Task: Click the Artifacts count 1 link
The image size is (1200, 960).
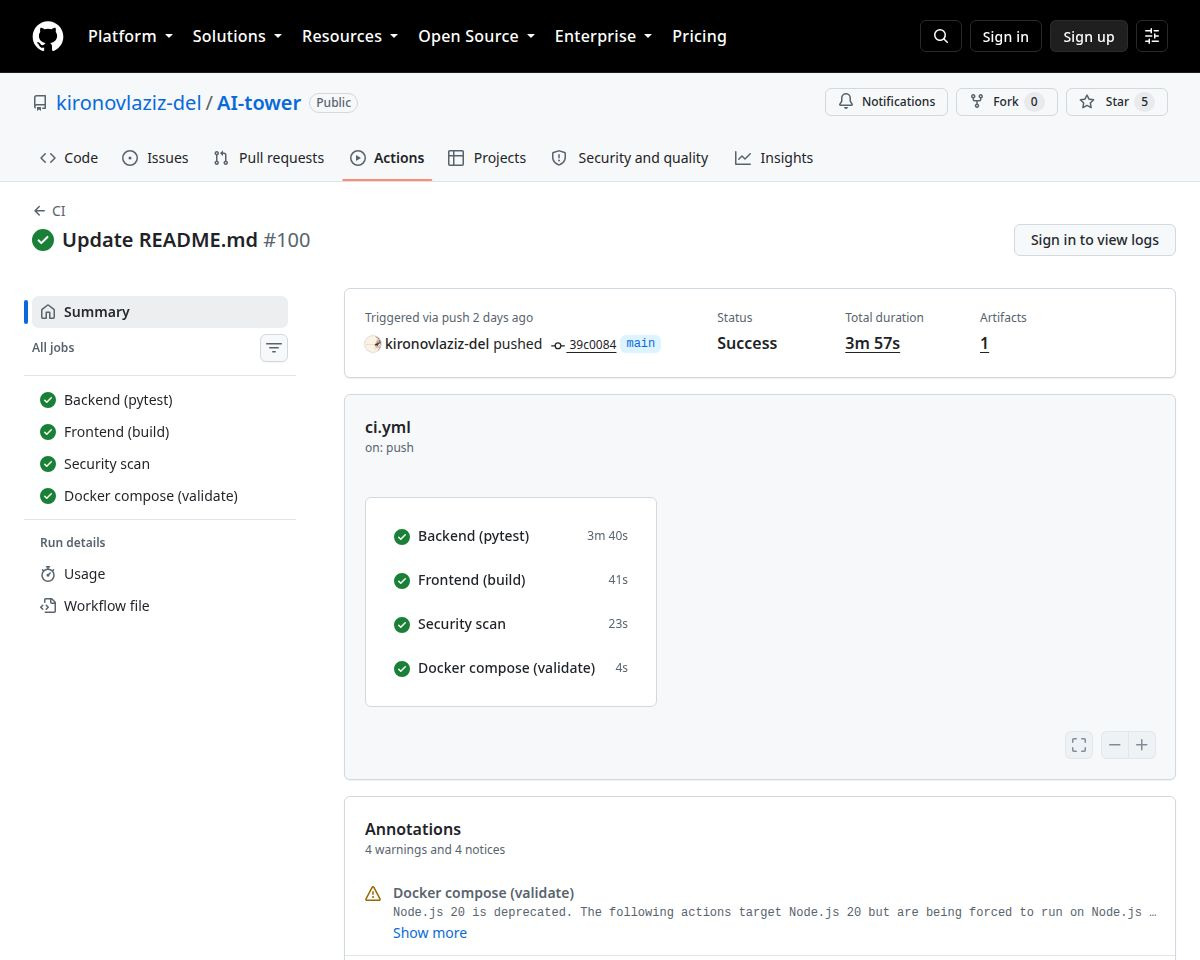Action: click(x=984, y=344)
